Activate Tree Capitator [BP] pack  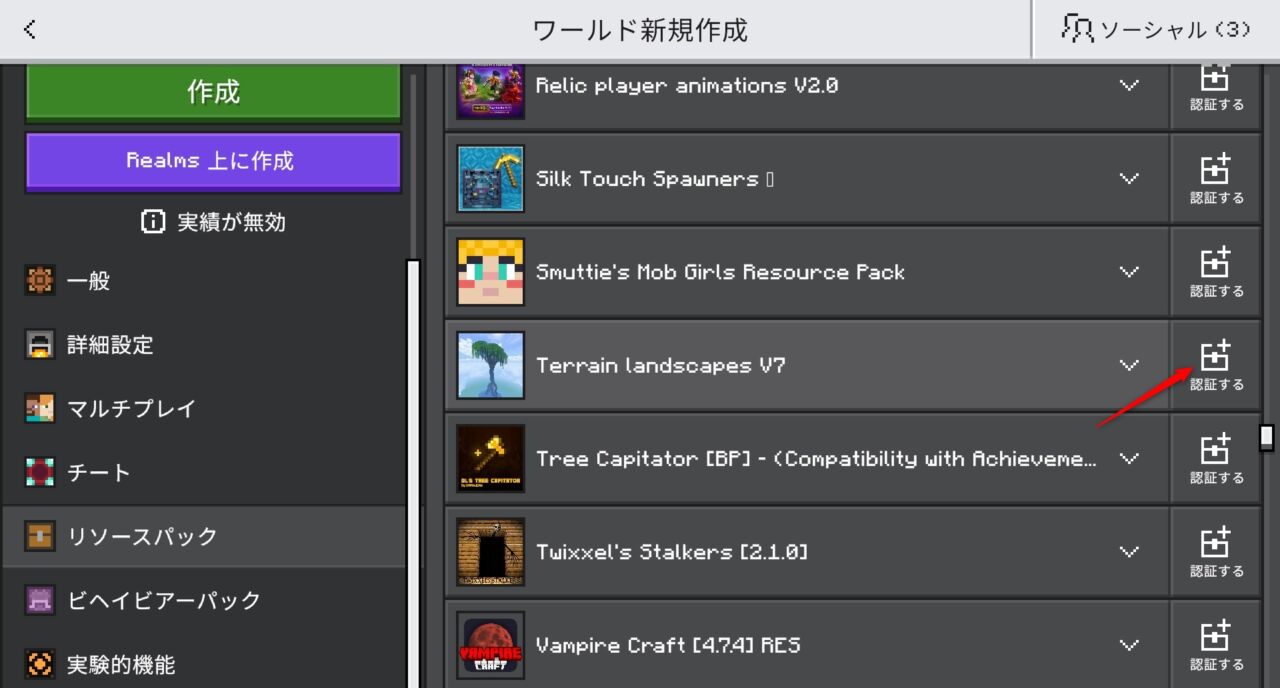pyautogui.click(x=1216, y=459)
